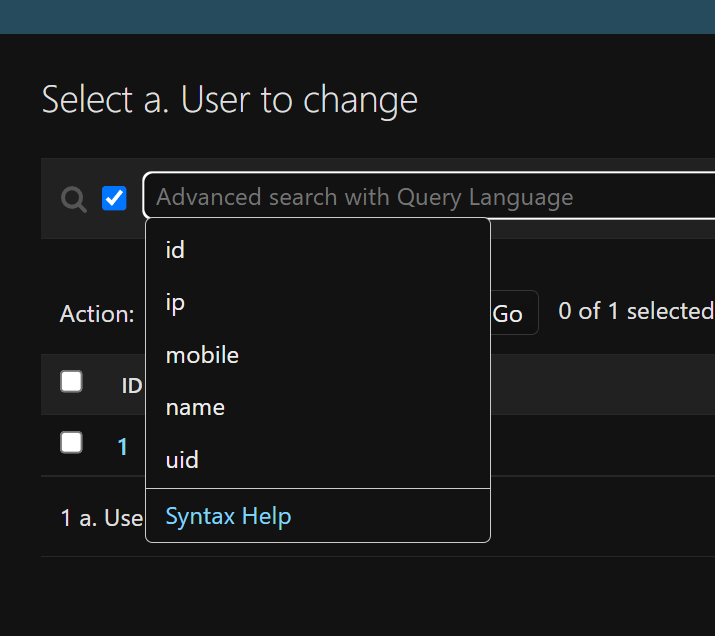
Task: Click the "0 of 1 selected" counter
Action: [x=634, y=311]
